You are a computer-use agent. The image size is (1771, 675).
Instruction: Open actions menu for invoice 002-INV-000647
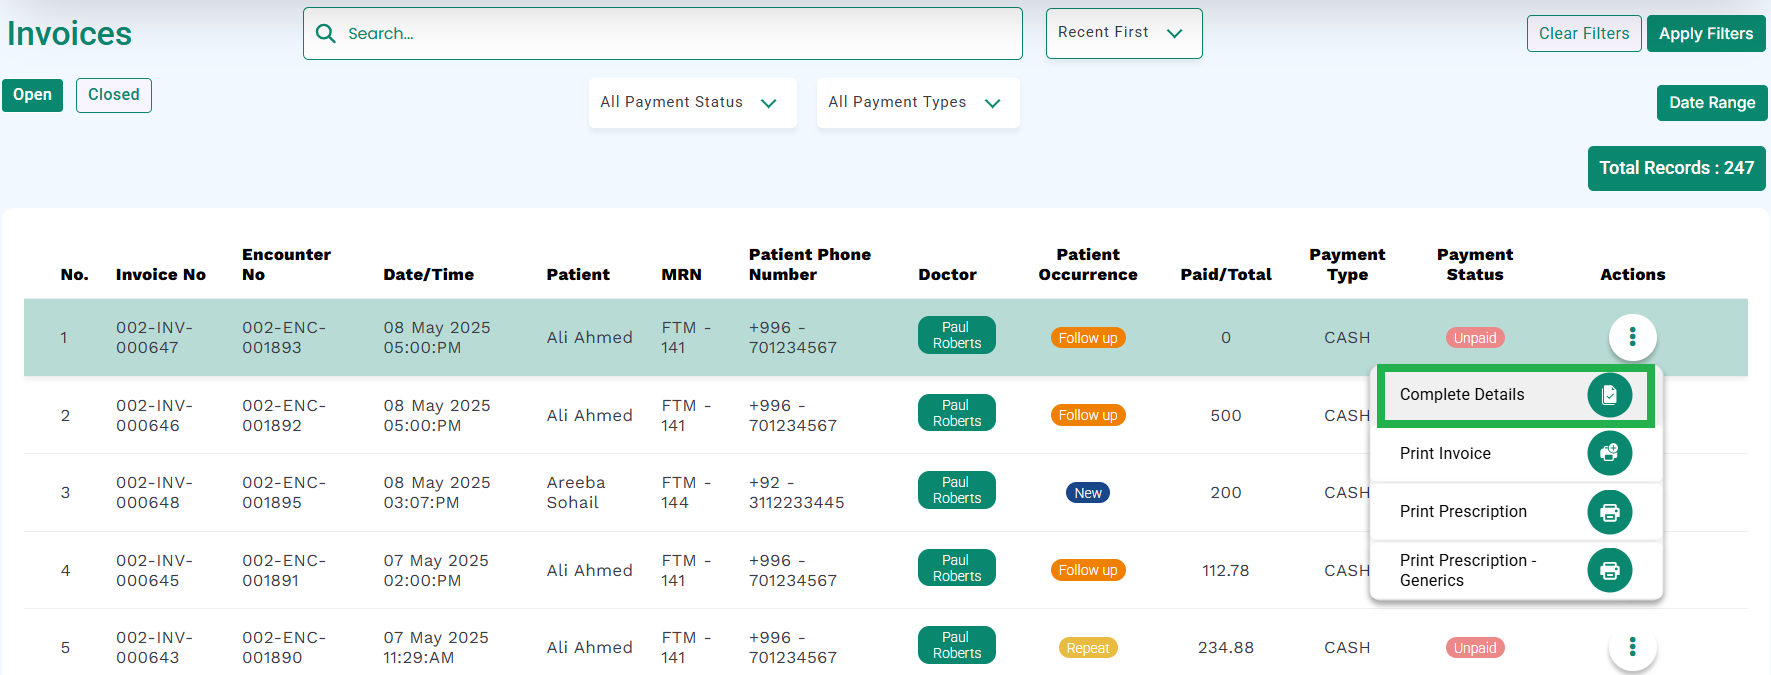[1632, 337]
